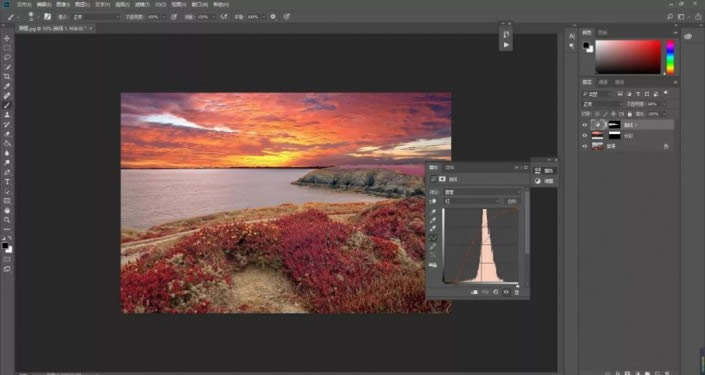Select the Crop tool
Image resolution: width=705 pixels, height=375 pixels.
pyautogui.click(x=7, y=76)
